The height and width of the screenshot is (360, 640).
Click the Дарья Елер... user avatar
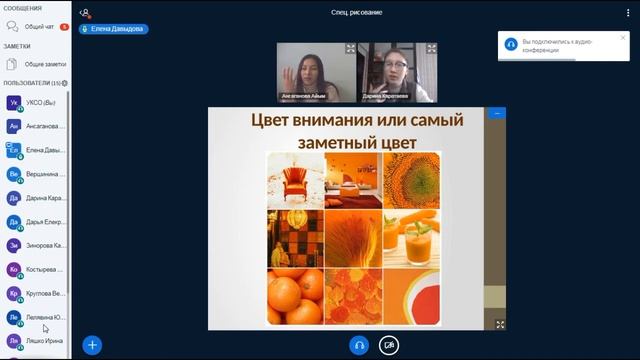[x=14, y=222]
